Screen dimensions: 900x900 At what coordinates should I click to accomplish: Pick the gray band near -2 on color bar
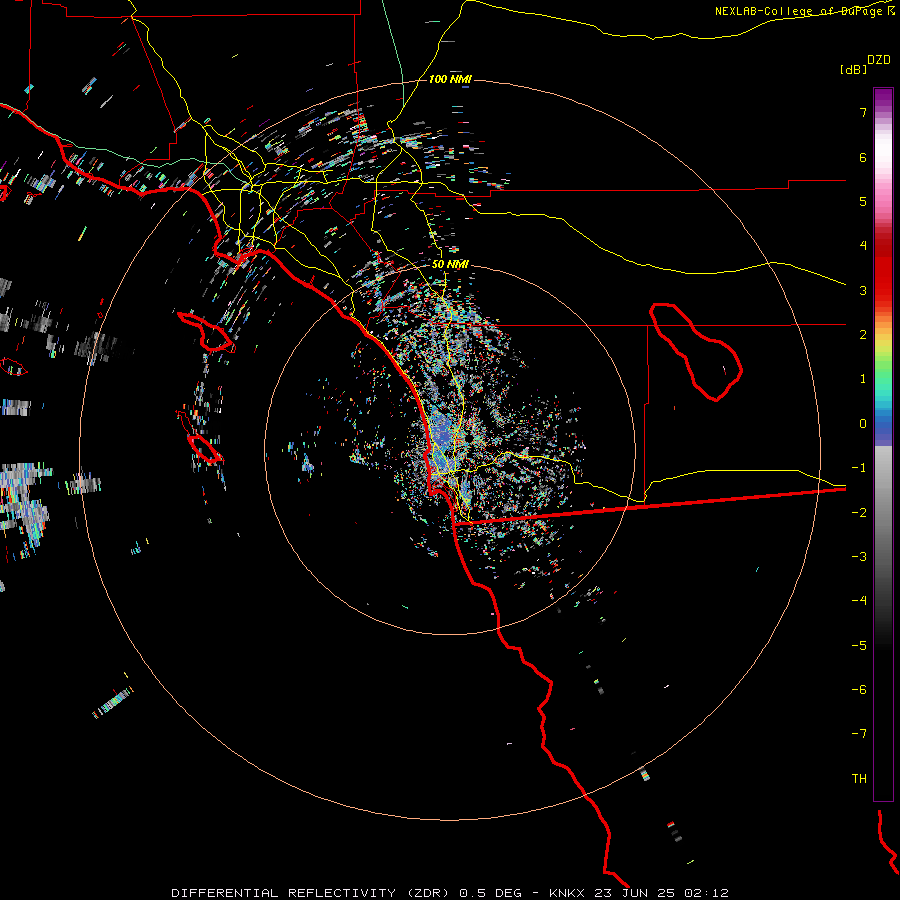pos(883,513)
